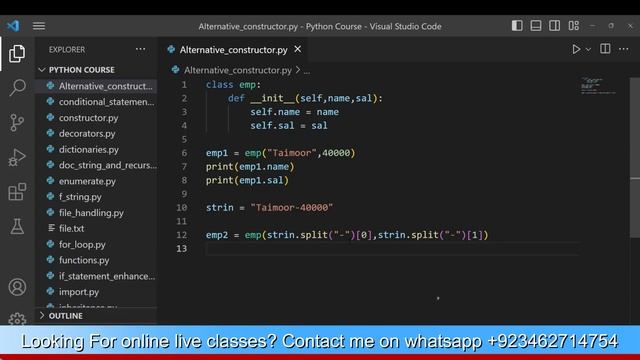The width and height of the screenshot is (640, 360).
Task: Open the Extensions view icon
Action: click(x=17, y=191)
